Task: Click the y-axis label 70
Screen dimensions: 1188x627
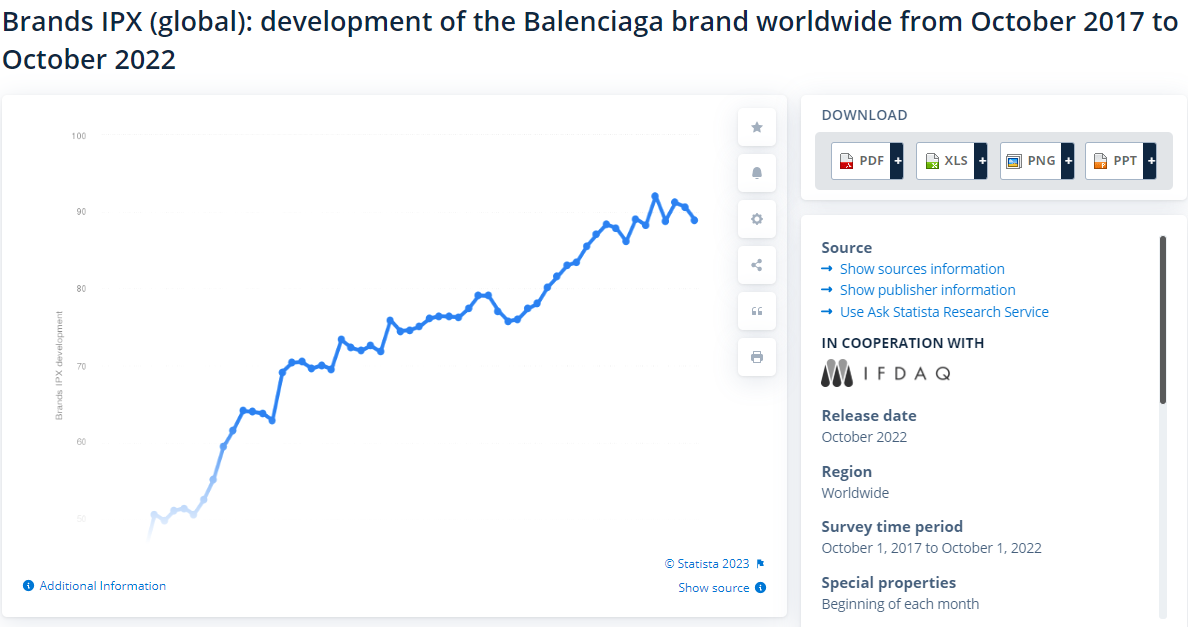Action: (81, 367)
